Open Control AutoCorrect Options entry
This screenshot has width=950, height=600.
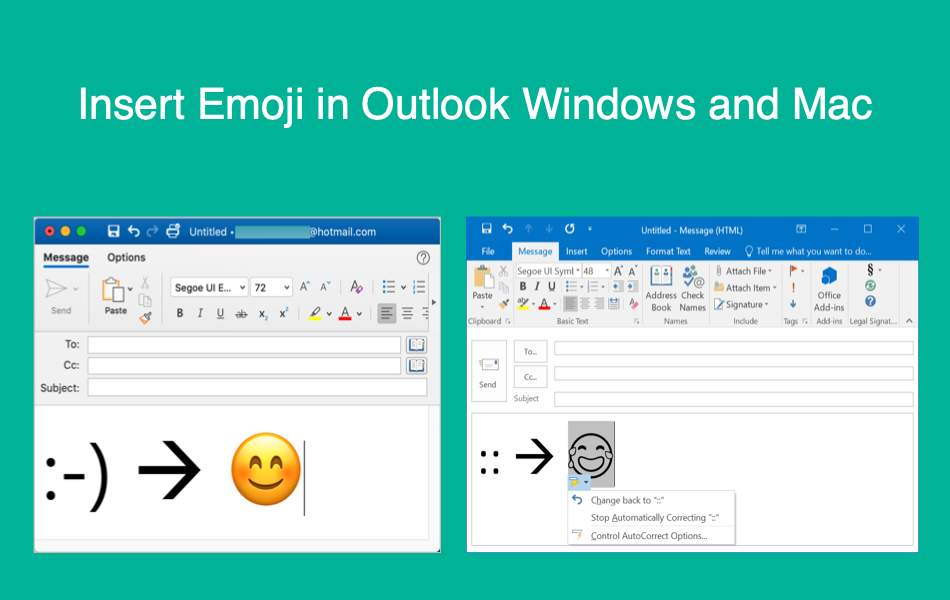click(649, 536)
